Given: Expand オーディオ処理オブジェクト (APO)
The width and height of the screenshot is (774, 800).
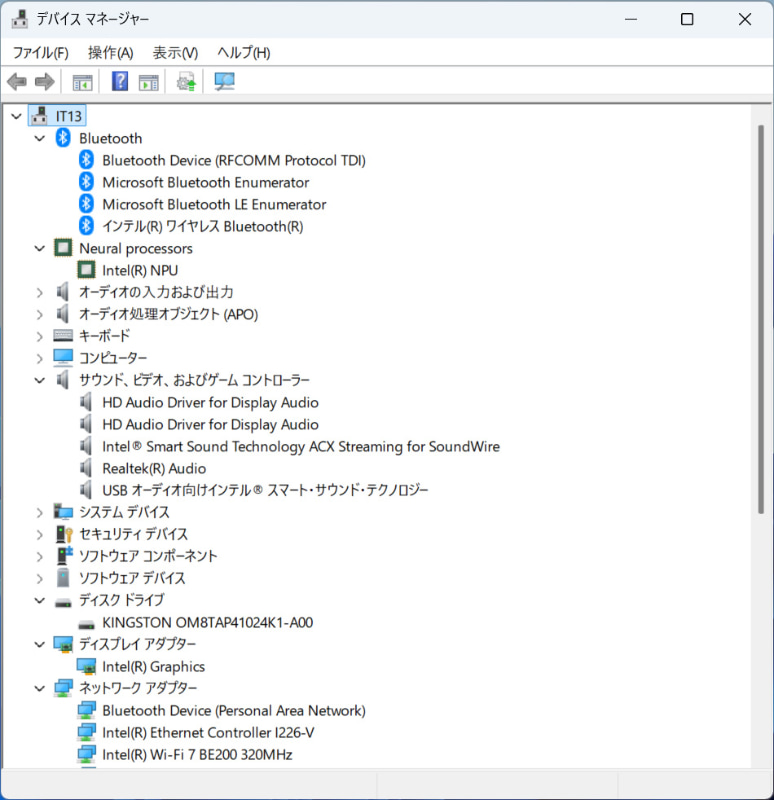Looking at the screenshot, I should pos(40,314).
